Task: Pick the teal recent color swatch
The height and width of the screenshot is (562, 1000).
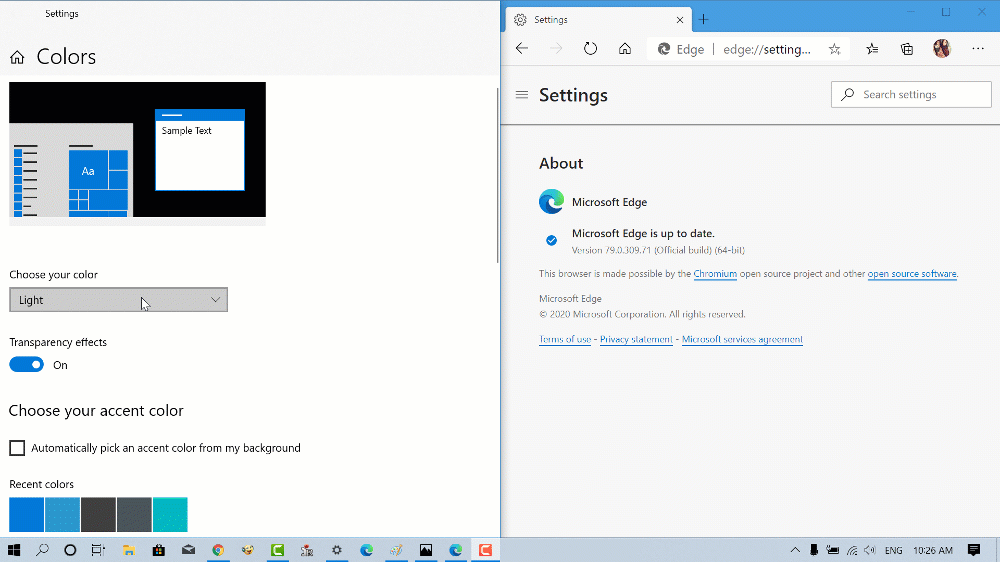Action: [170, 514]
